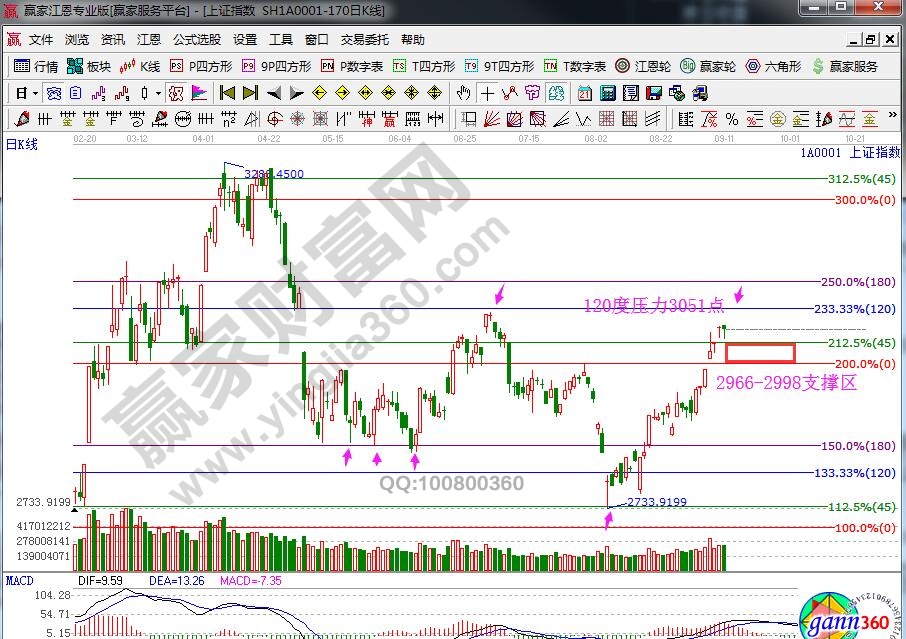The height and width of the screenshot is (639, 906).
Task: Click the 行情 market quotes button
Action: point(36,66)
